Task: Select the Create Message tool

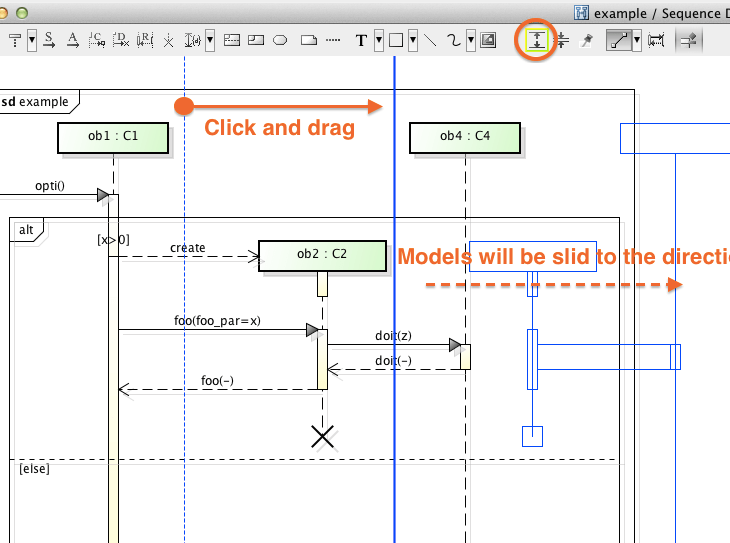Action: 97,41
